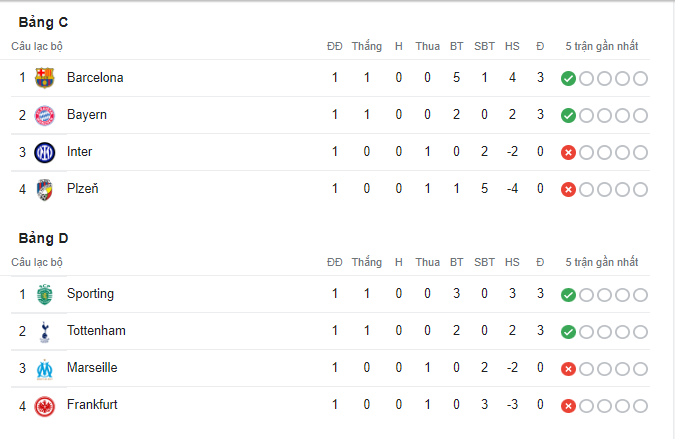675x439 pixels.
Task: Click the Bảng C group heading
Action: tap(43, 22)
